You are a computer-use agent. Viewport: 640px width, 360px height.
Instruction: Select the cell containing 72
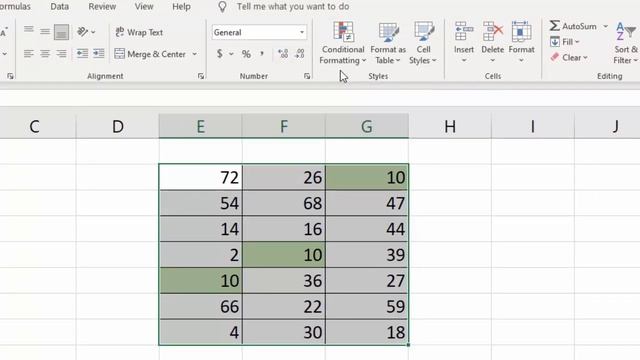point(201,177)
